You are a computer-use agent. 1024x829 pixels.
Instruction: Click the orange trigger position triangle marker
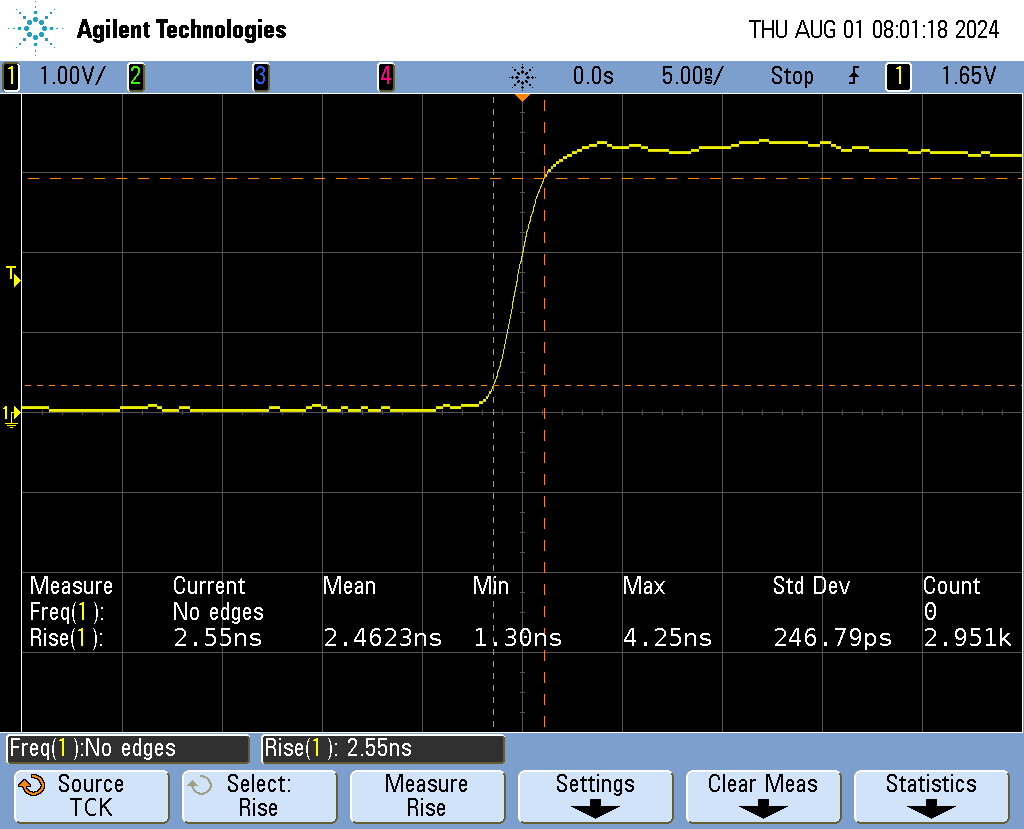(521, 97)
